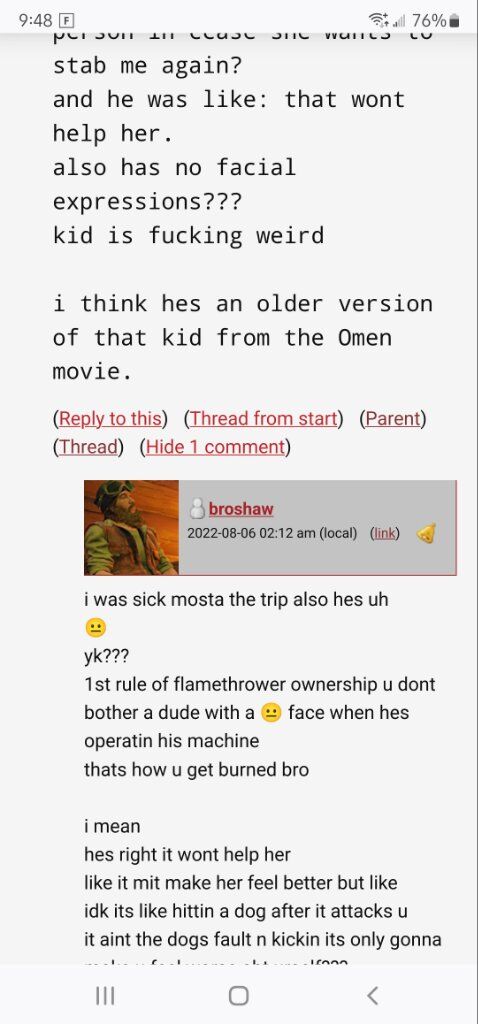Tap the cellular signal strength icon
The width and height of the screenshot is (478, 1024).
[396, 22]
